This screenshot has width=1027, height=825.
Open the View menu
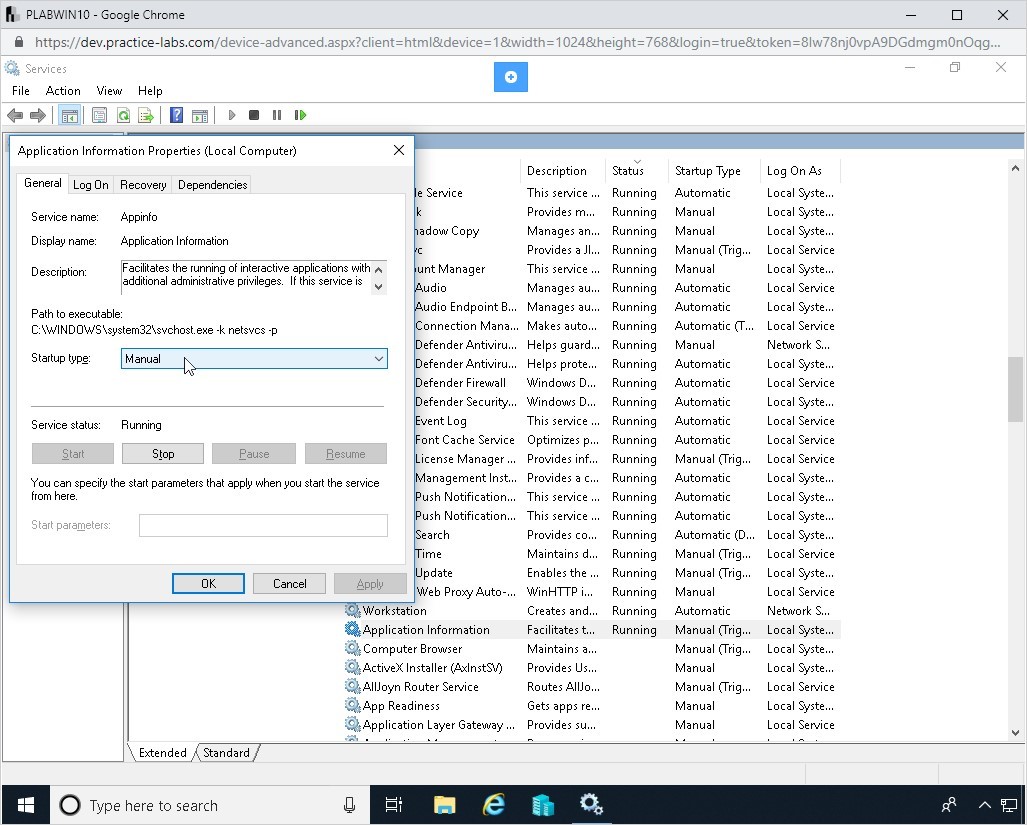(109, 91)
